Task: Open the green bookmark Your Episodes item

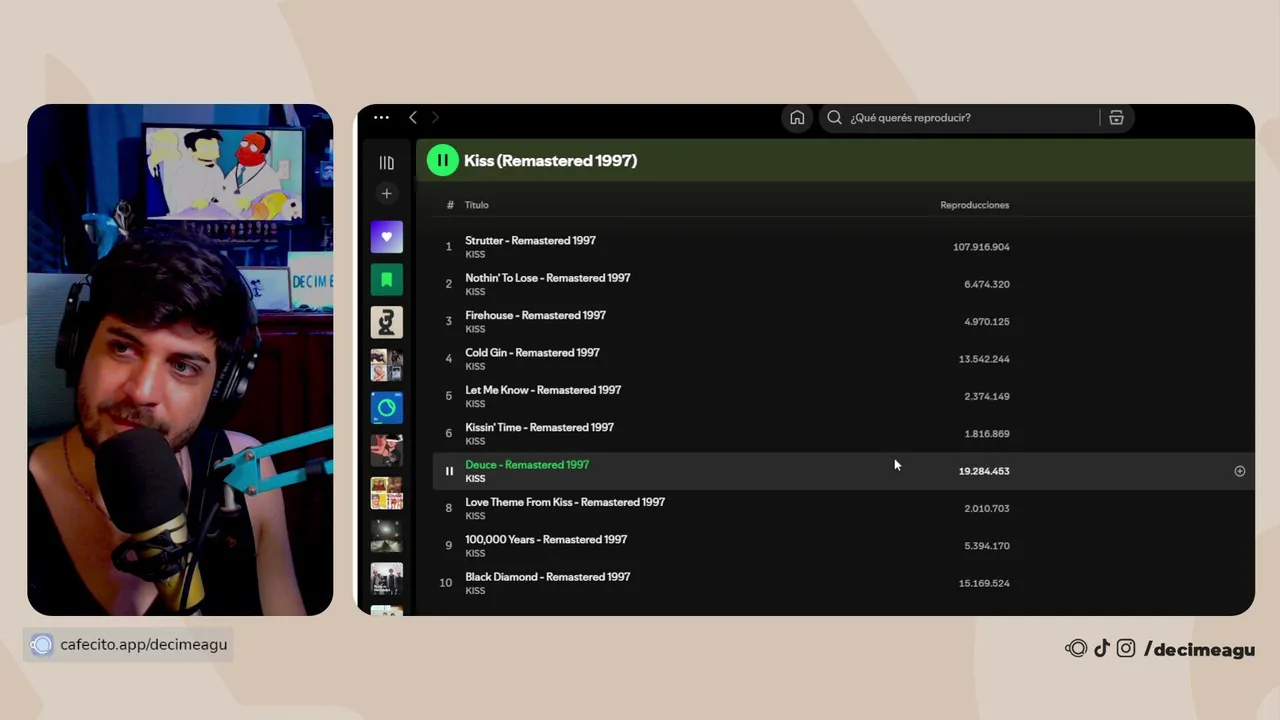Action: tap(387, 280)
